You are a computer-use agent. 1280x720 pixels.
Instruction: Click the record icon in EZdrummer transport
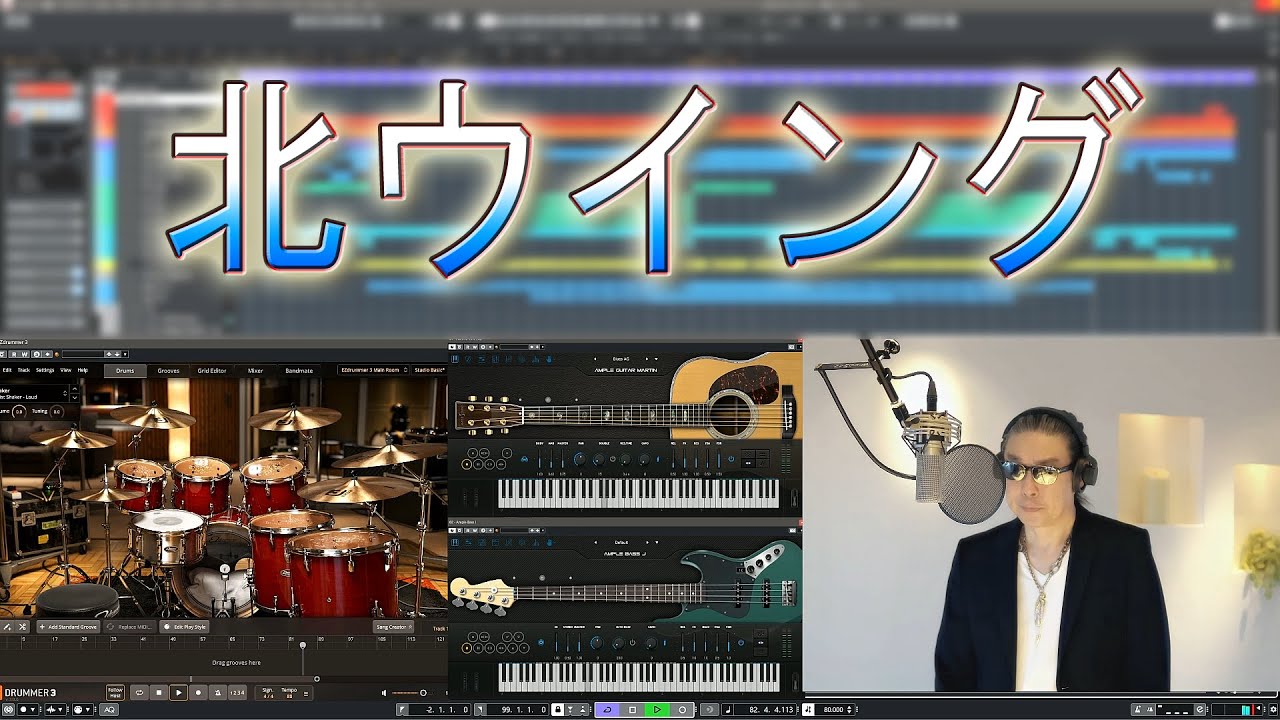[x=199, y=693]
